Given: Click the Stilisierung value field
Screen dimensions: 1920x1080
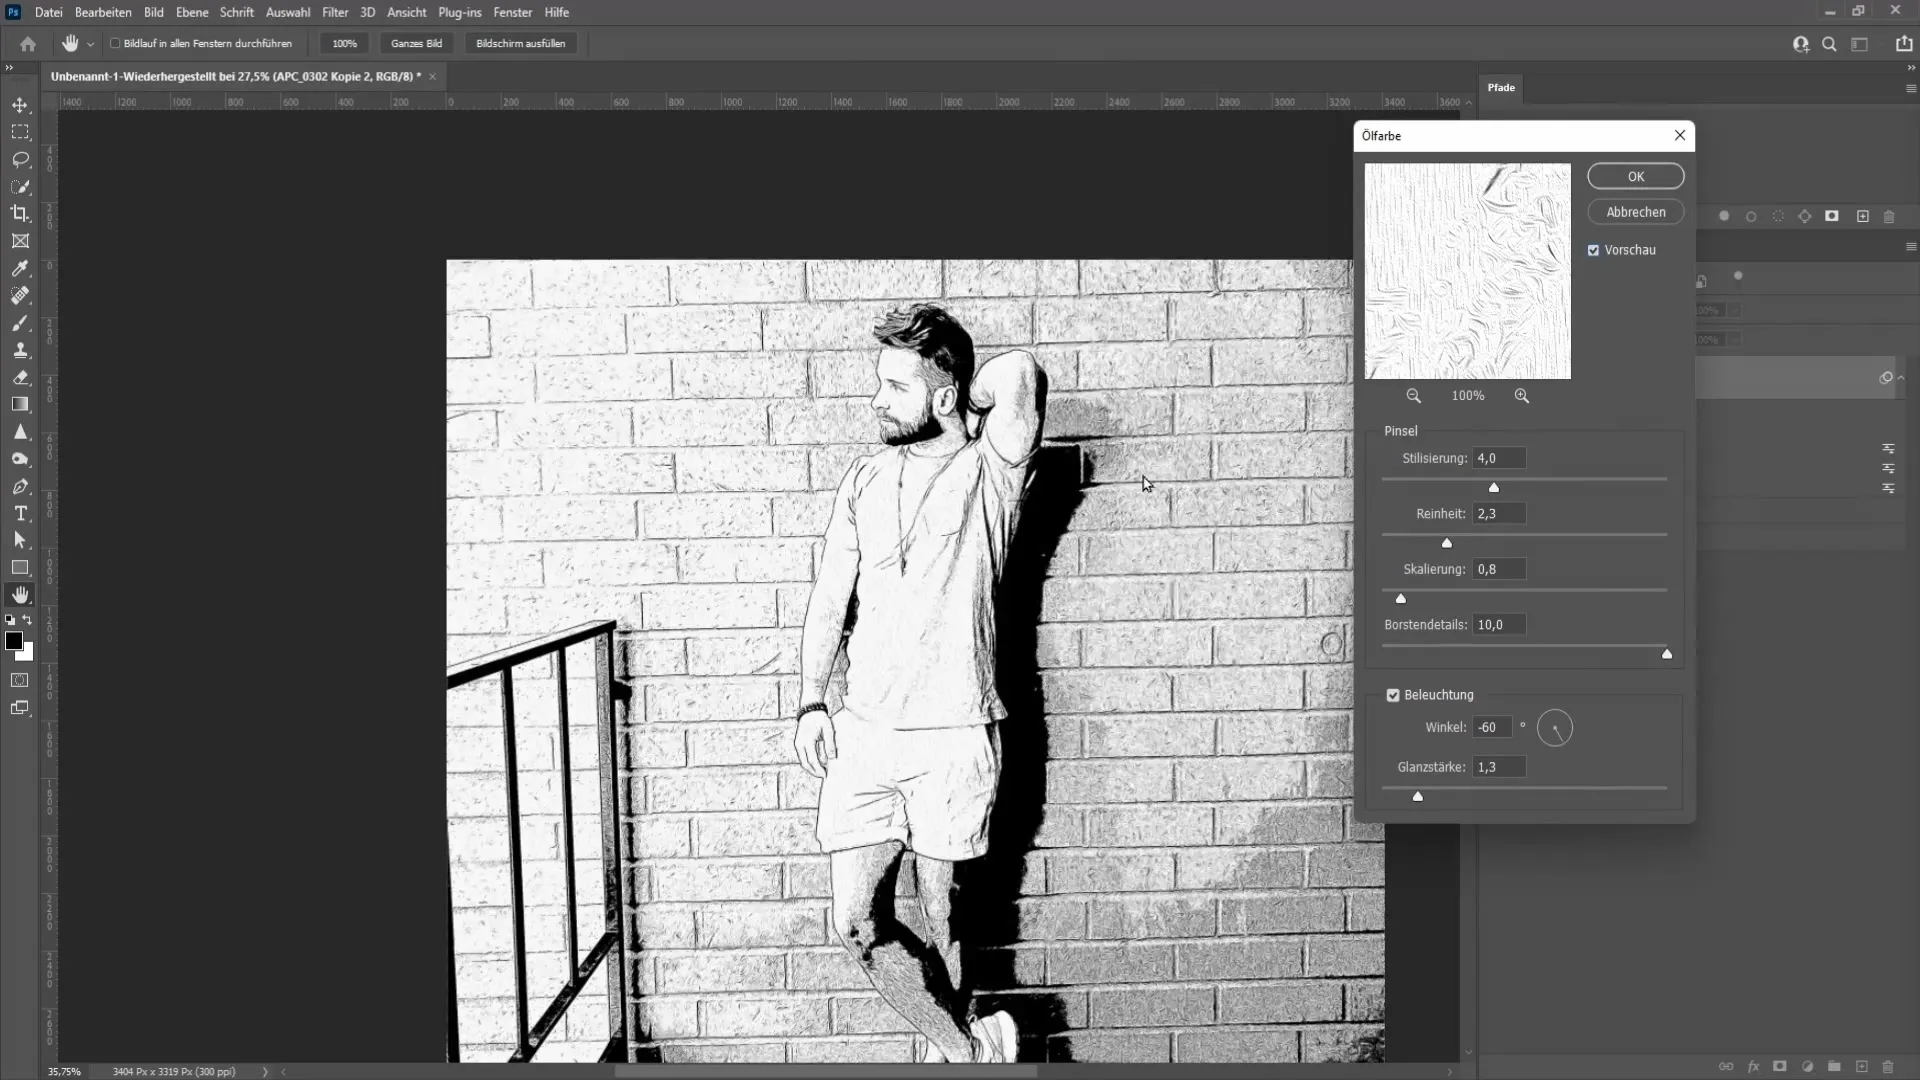Looking at the screenshot, I should pyautogui.click(x=1499, y=458).
